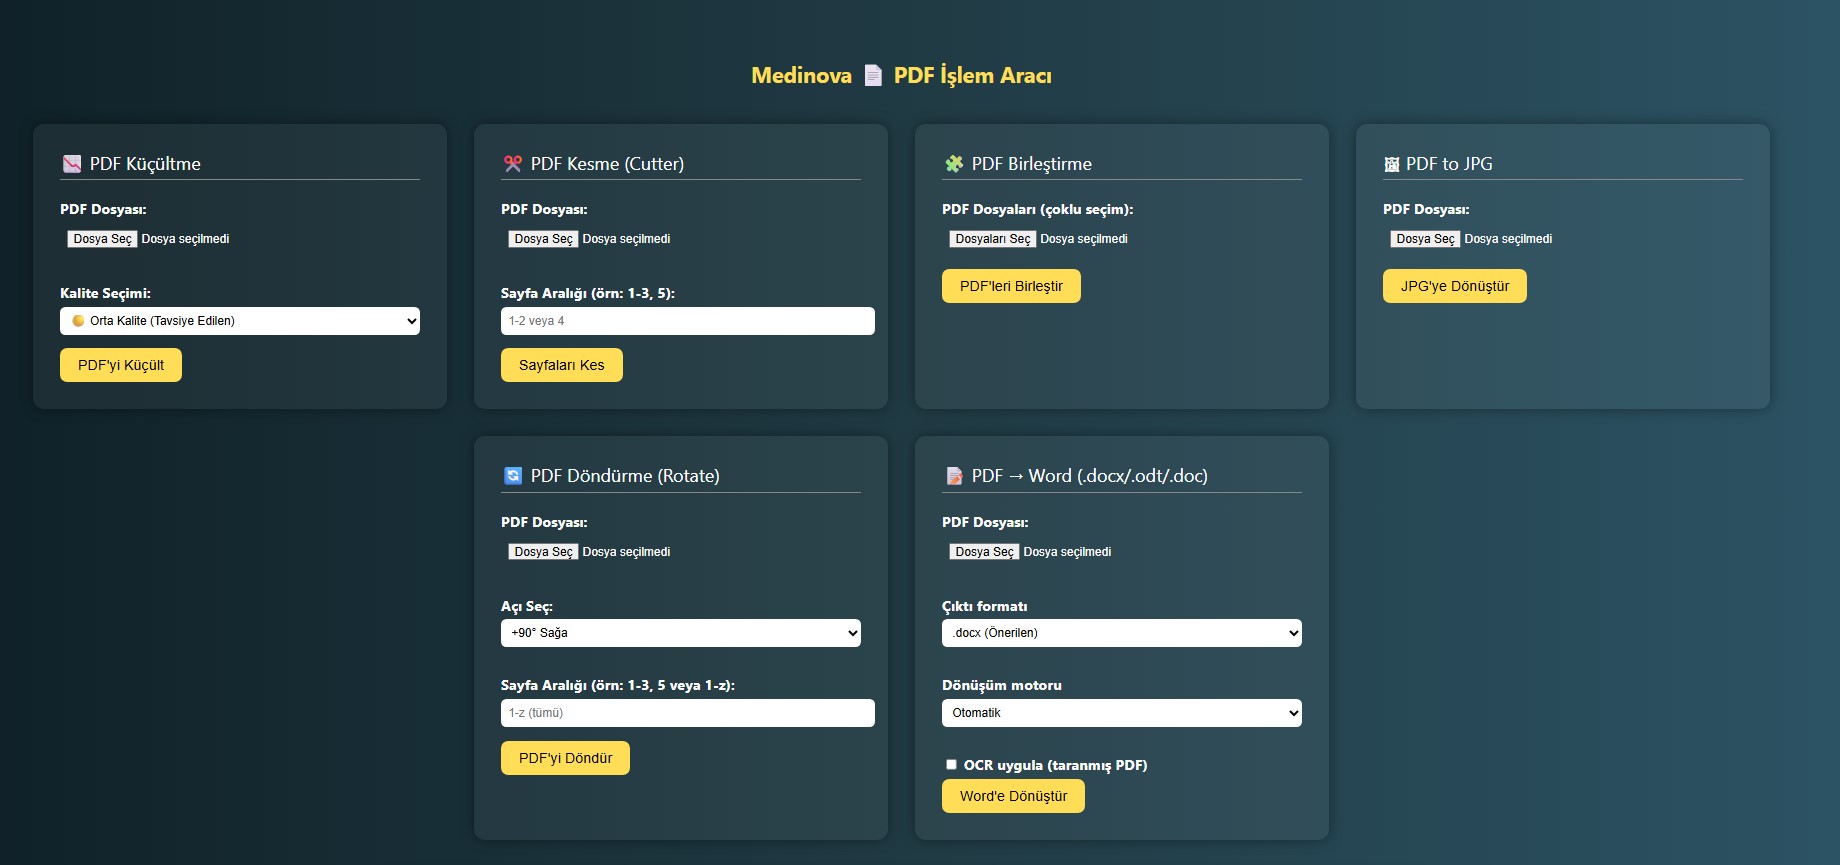Open the Çıktı formatı dropdown

click(1121, 633)
